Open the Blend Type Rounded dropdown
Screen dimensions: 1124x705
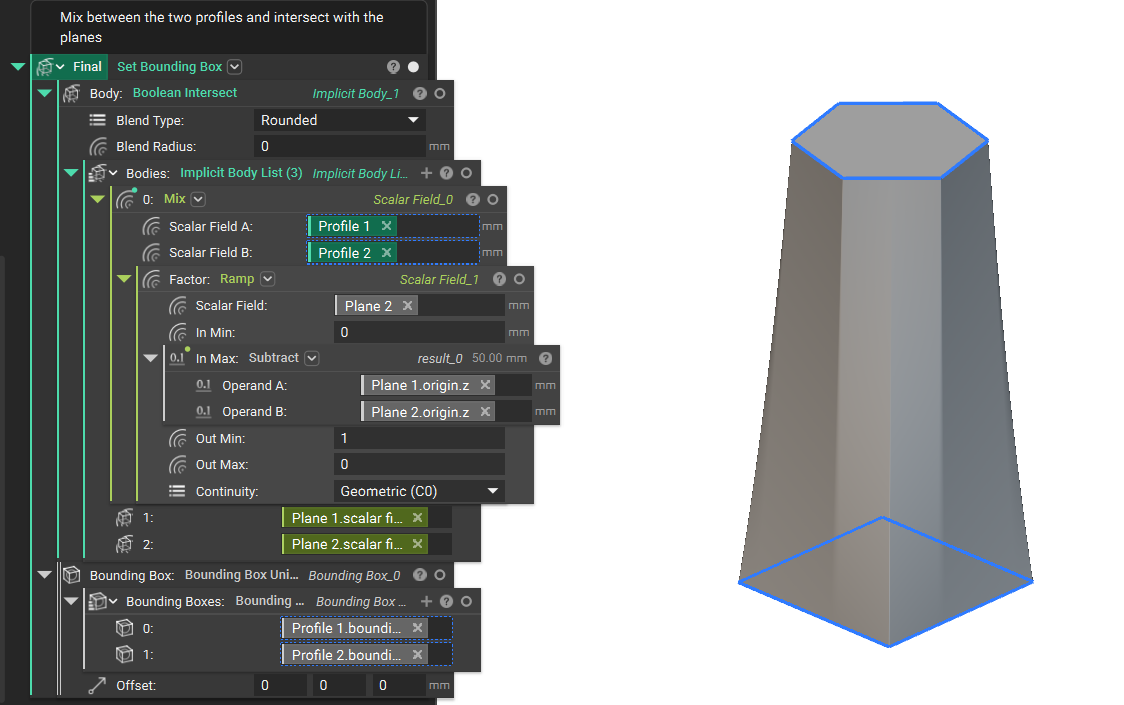tap(340, 120)
